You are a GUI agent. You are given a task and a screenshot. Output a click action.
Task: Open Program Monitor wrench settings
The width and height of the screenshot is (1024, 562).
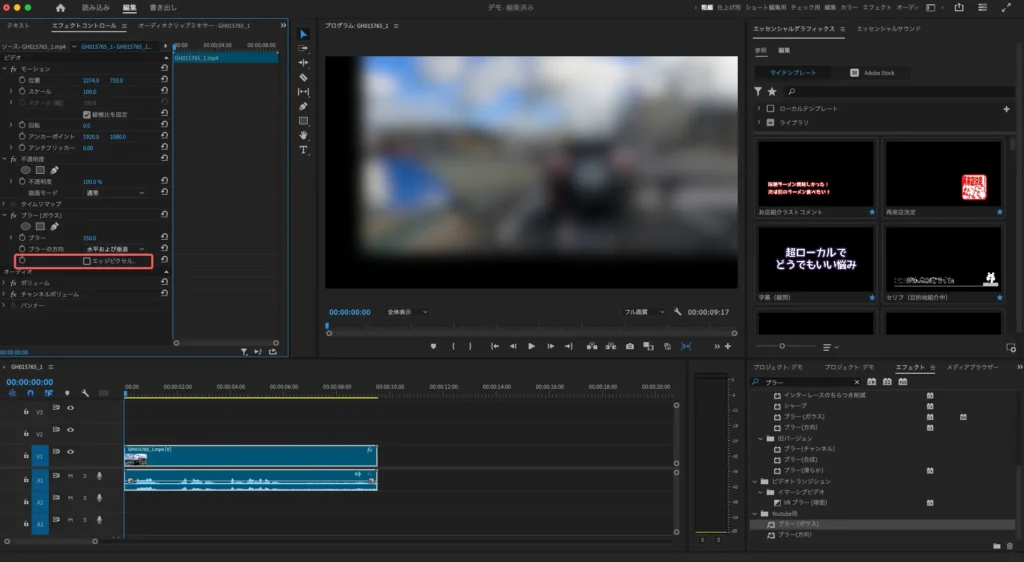[x=678, y=312]
